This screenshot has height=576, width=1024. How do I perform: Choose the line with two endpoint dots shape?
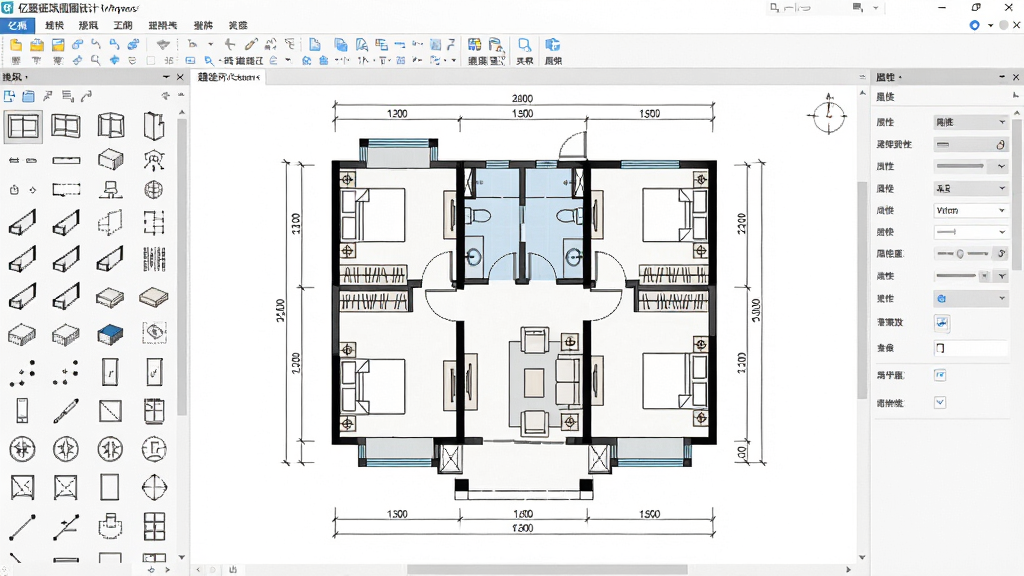coord(22,528)
